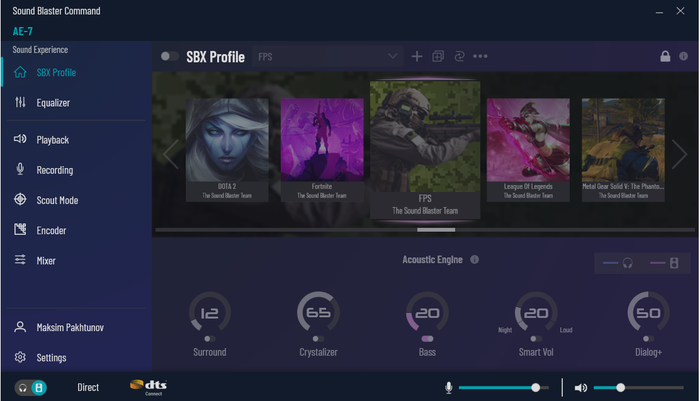Click the Bass dial showing 20

click(x=427, y=312)
